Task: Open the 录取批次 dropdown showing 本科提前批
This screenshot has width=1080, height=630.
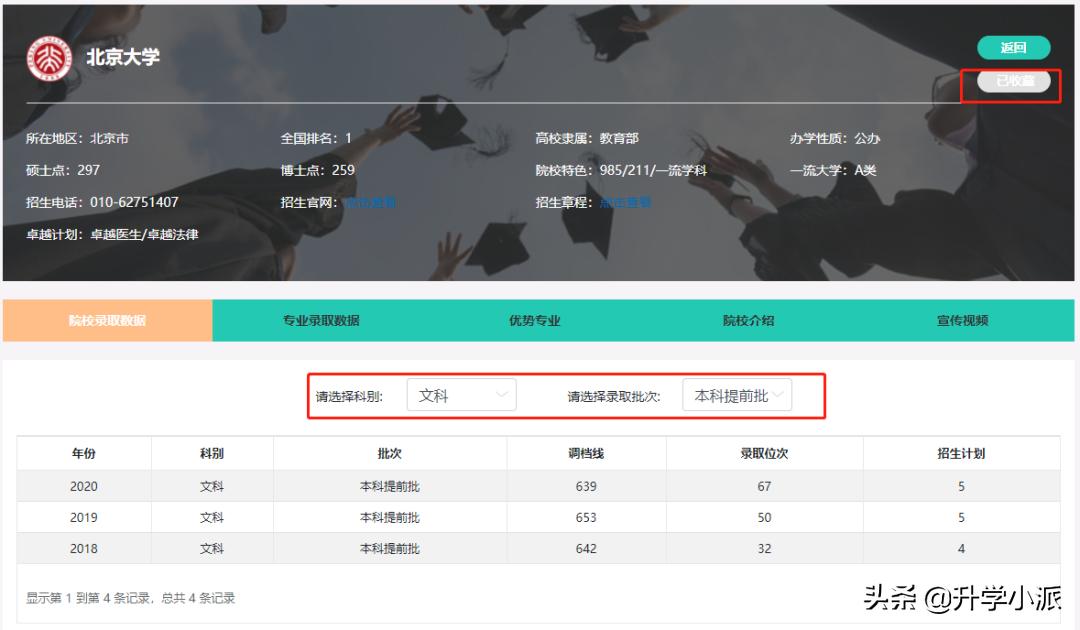Action: [x=735, y=394]
